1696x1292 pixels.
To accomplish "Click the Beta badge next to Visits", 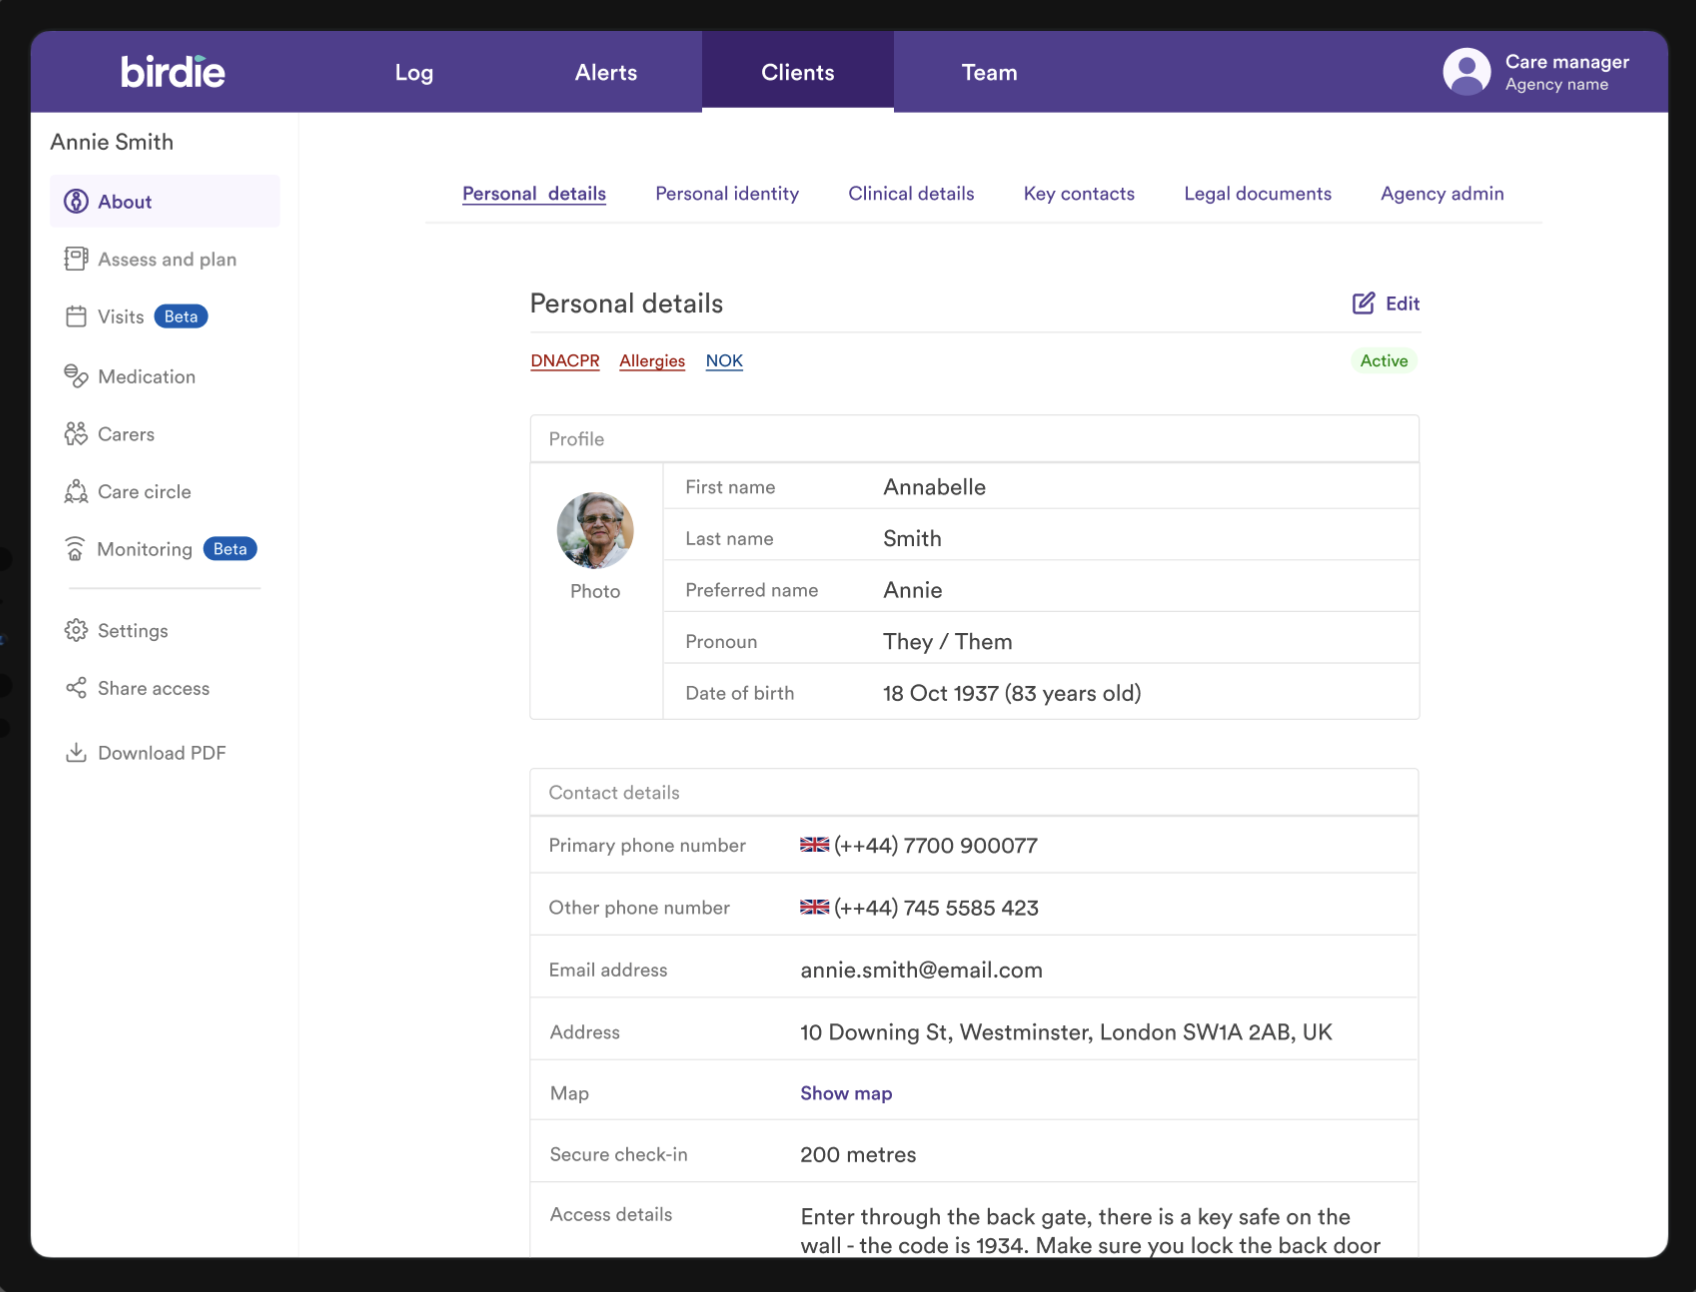I will pyautogui.click(x=181, y=317).
